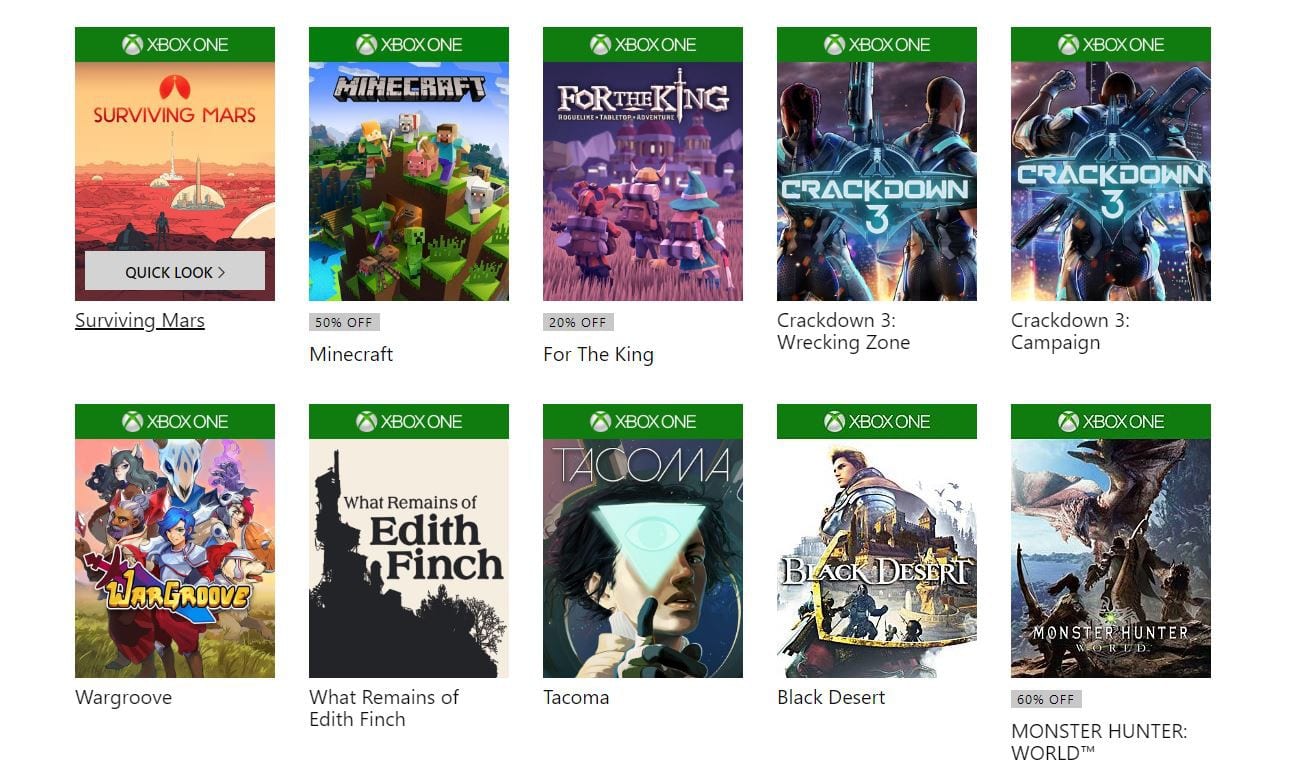
Task: Select the Tacoma cover art
Action: (642, 558)
